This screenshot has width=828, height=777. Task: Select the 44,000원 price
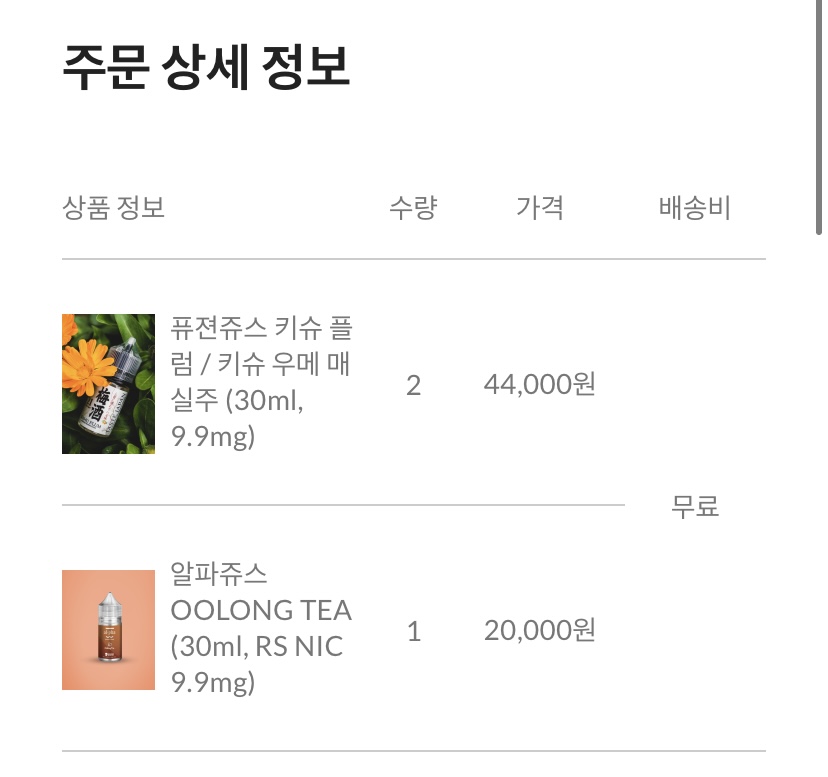(540, 385)
